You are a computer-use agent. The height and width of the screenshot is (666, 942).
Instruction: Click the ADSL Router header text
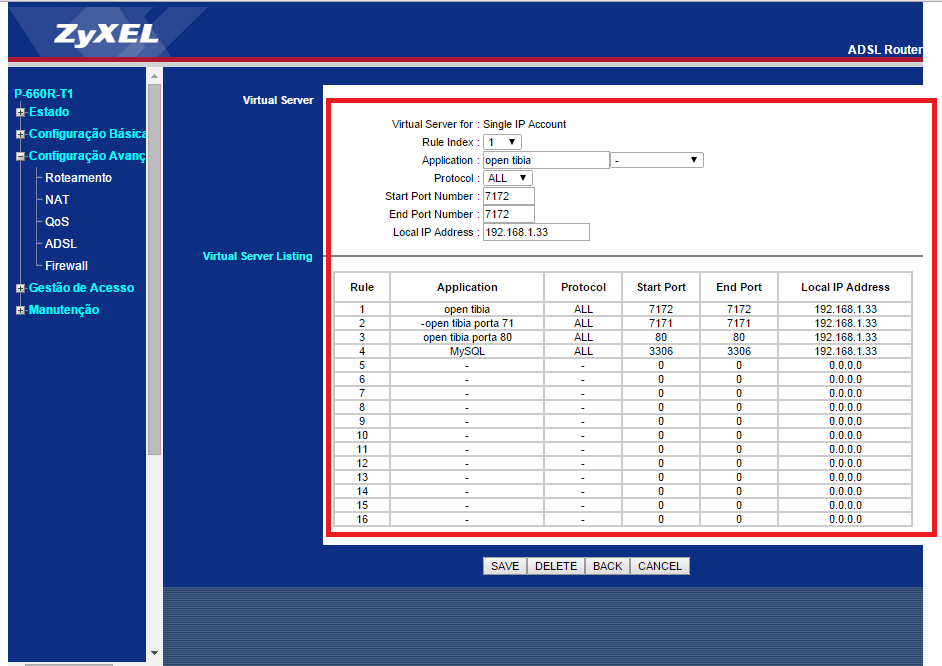coord(884,50)
